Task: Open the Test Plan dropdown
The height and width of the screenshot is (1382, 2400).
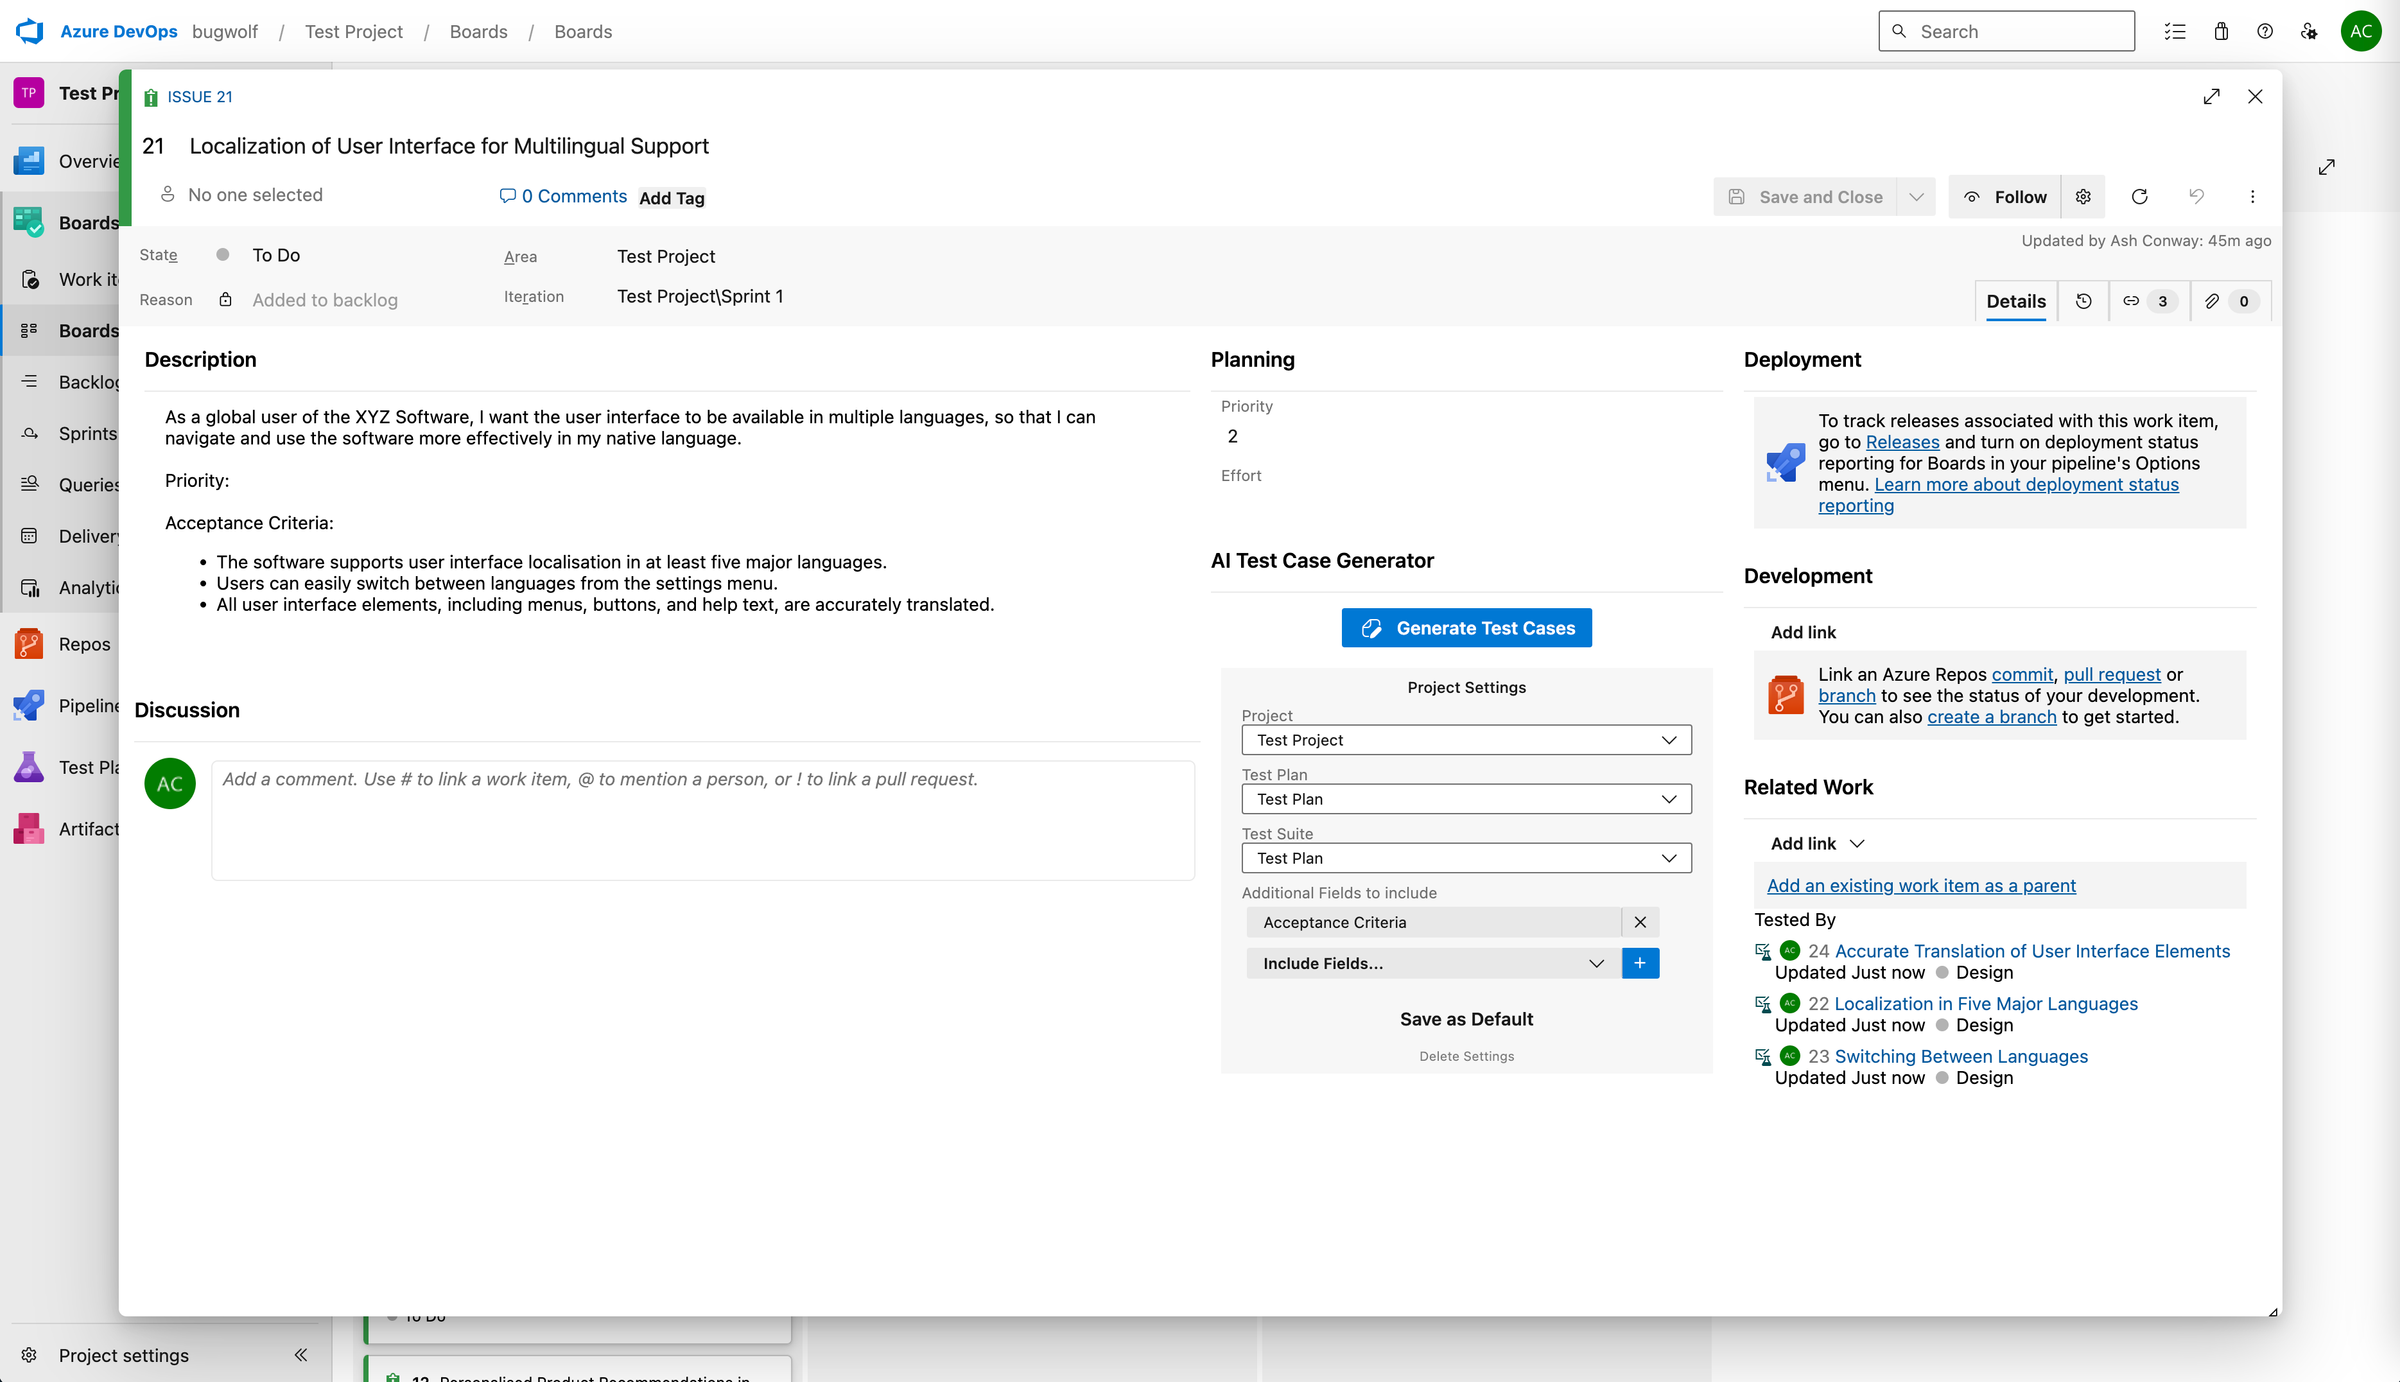Action: [x=1466, y=799]
